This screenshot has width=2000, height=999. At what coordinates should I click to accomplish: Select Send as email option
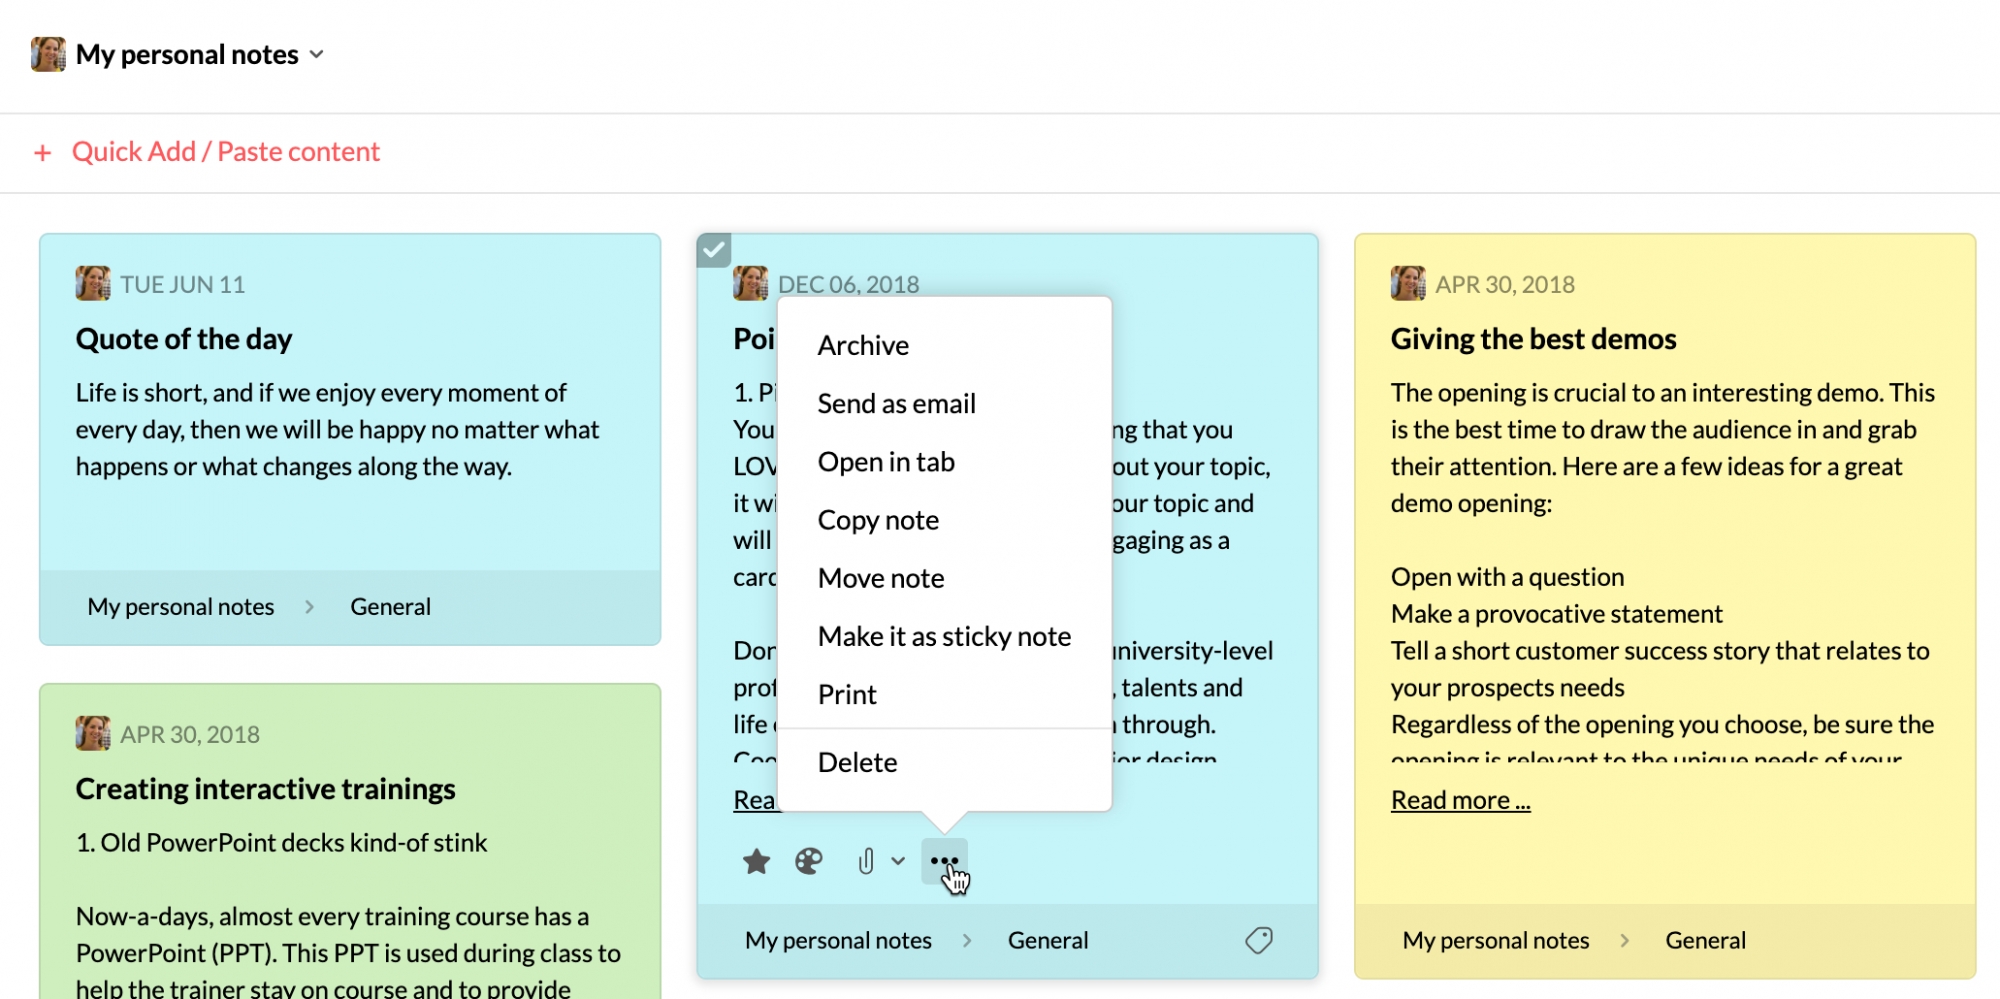[x=896, y=404]
